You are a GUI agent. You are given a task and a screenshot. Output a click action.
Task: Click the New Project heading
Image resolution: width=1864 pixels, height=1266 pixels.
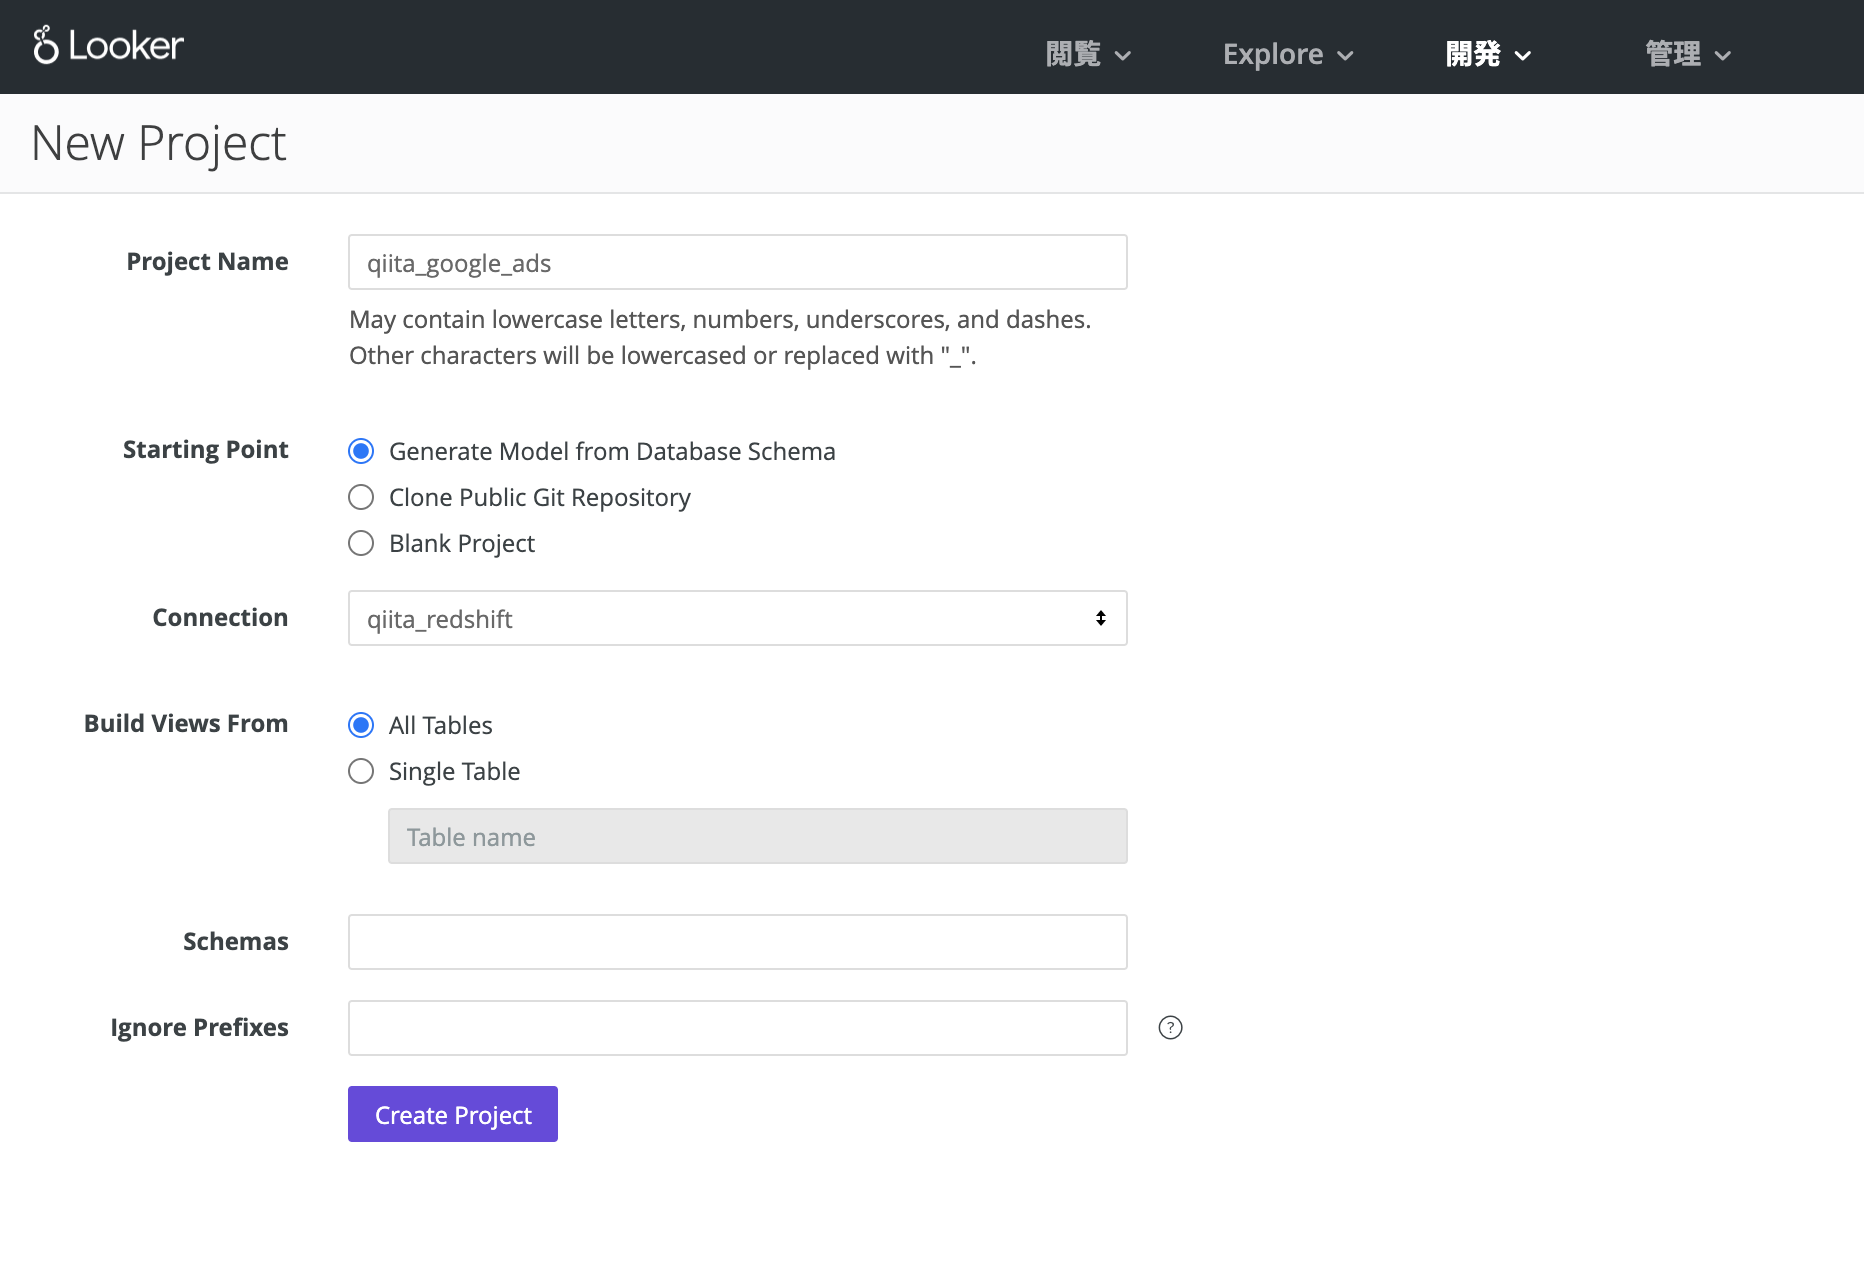click(158, 144)
